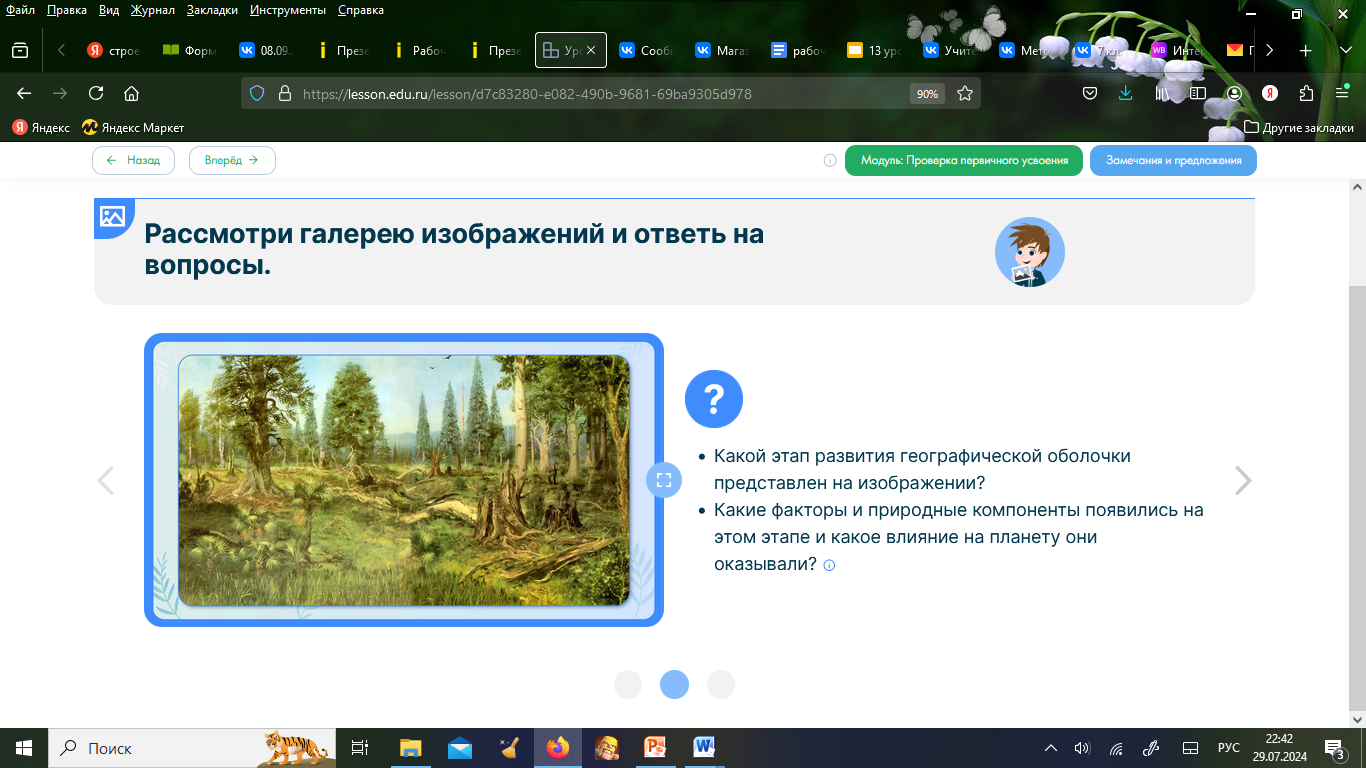Reset the 90% zoom level badge
Image resolution: width=1366 pixels, height=768 pixels.
click(927, 94)
